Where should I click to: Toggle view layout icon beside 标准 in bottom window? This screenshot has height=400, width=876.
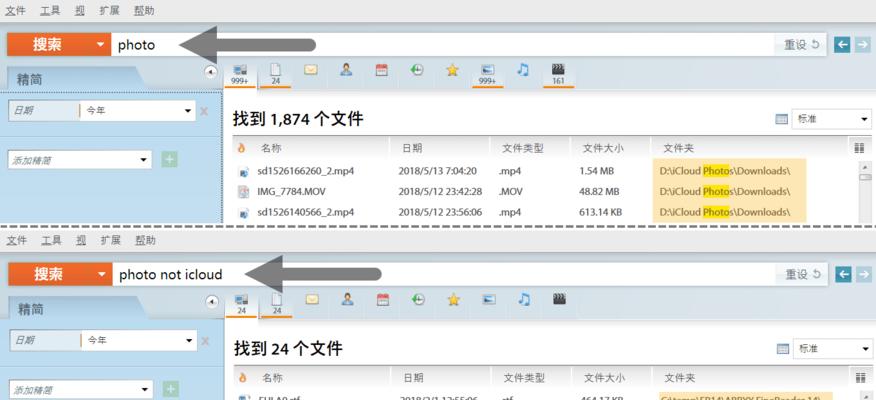783,349
